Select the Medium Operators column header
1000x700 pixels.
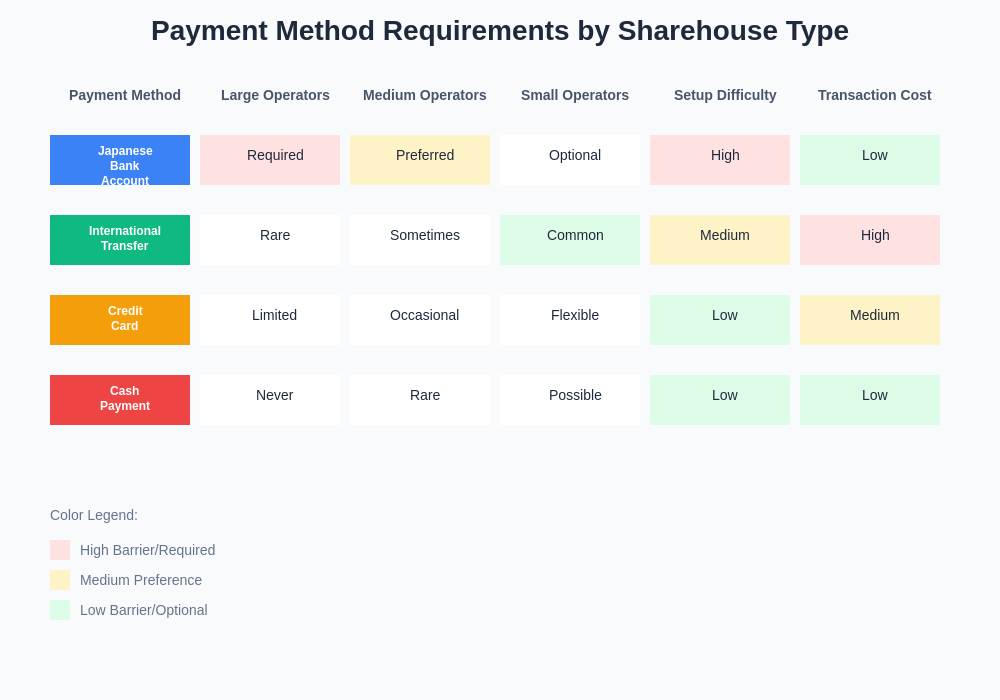tap(424, 95)
